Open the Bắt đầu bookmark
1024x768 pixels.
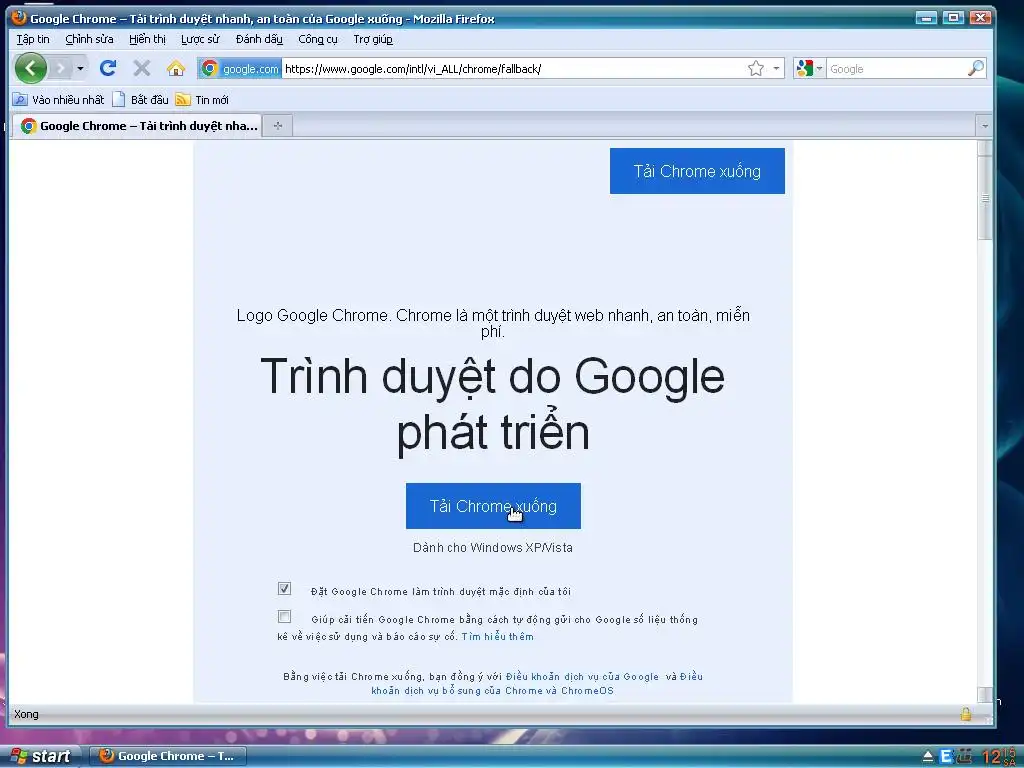coord(140,100)
